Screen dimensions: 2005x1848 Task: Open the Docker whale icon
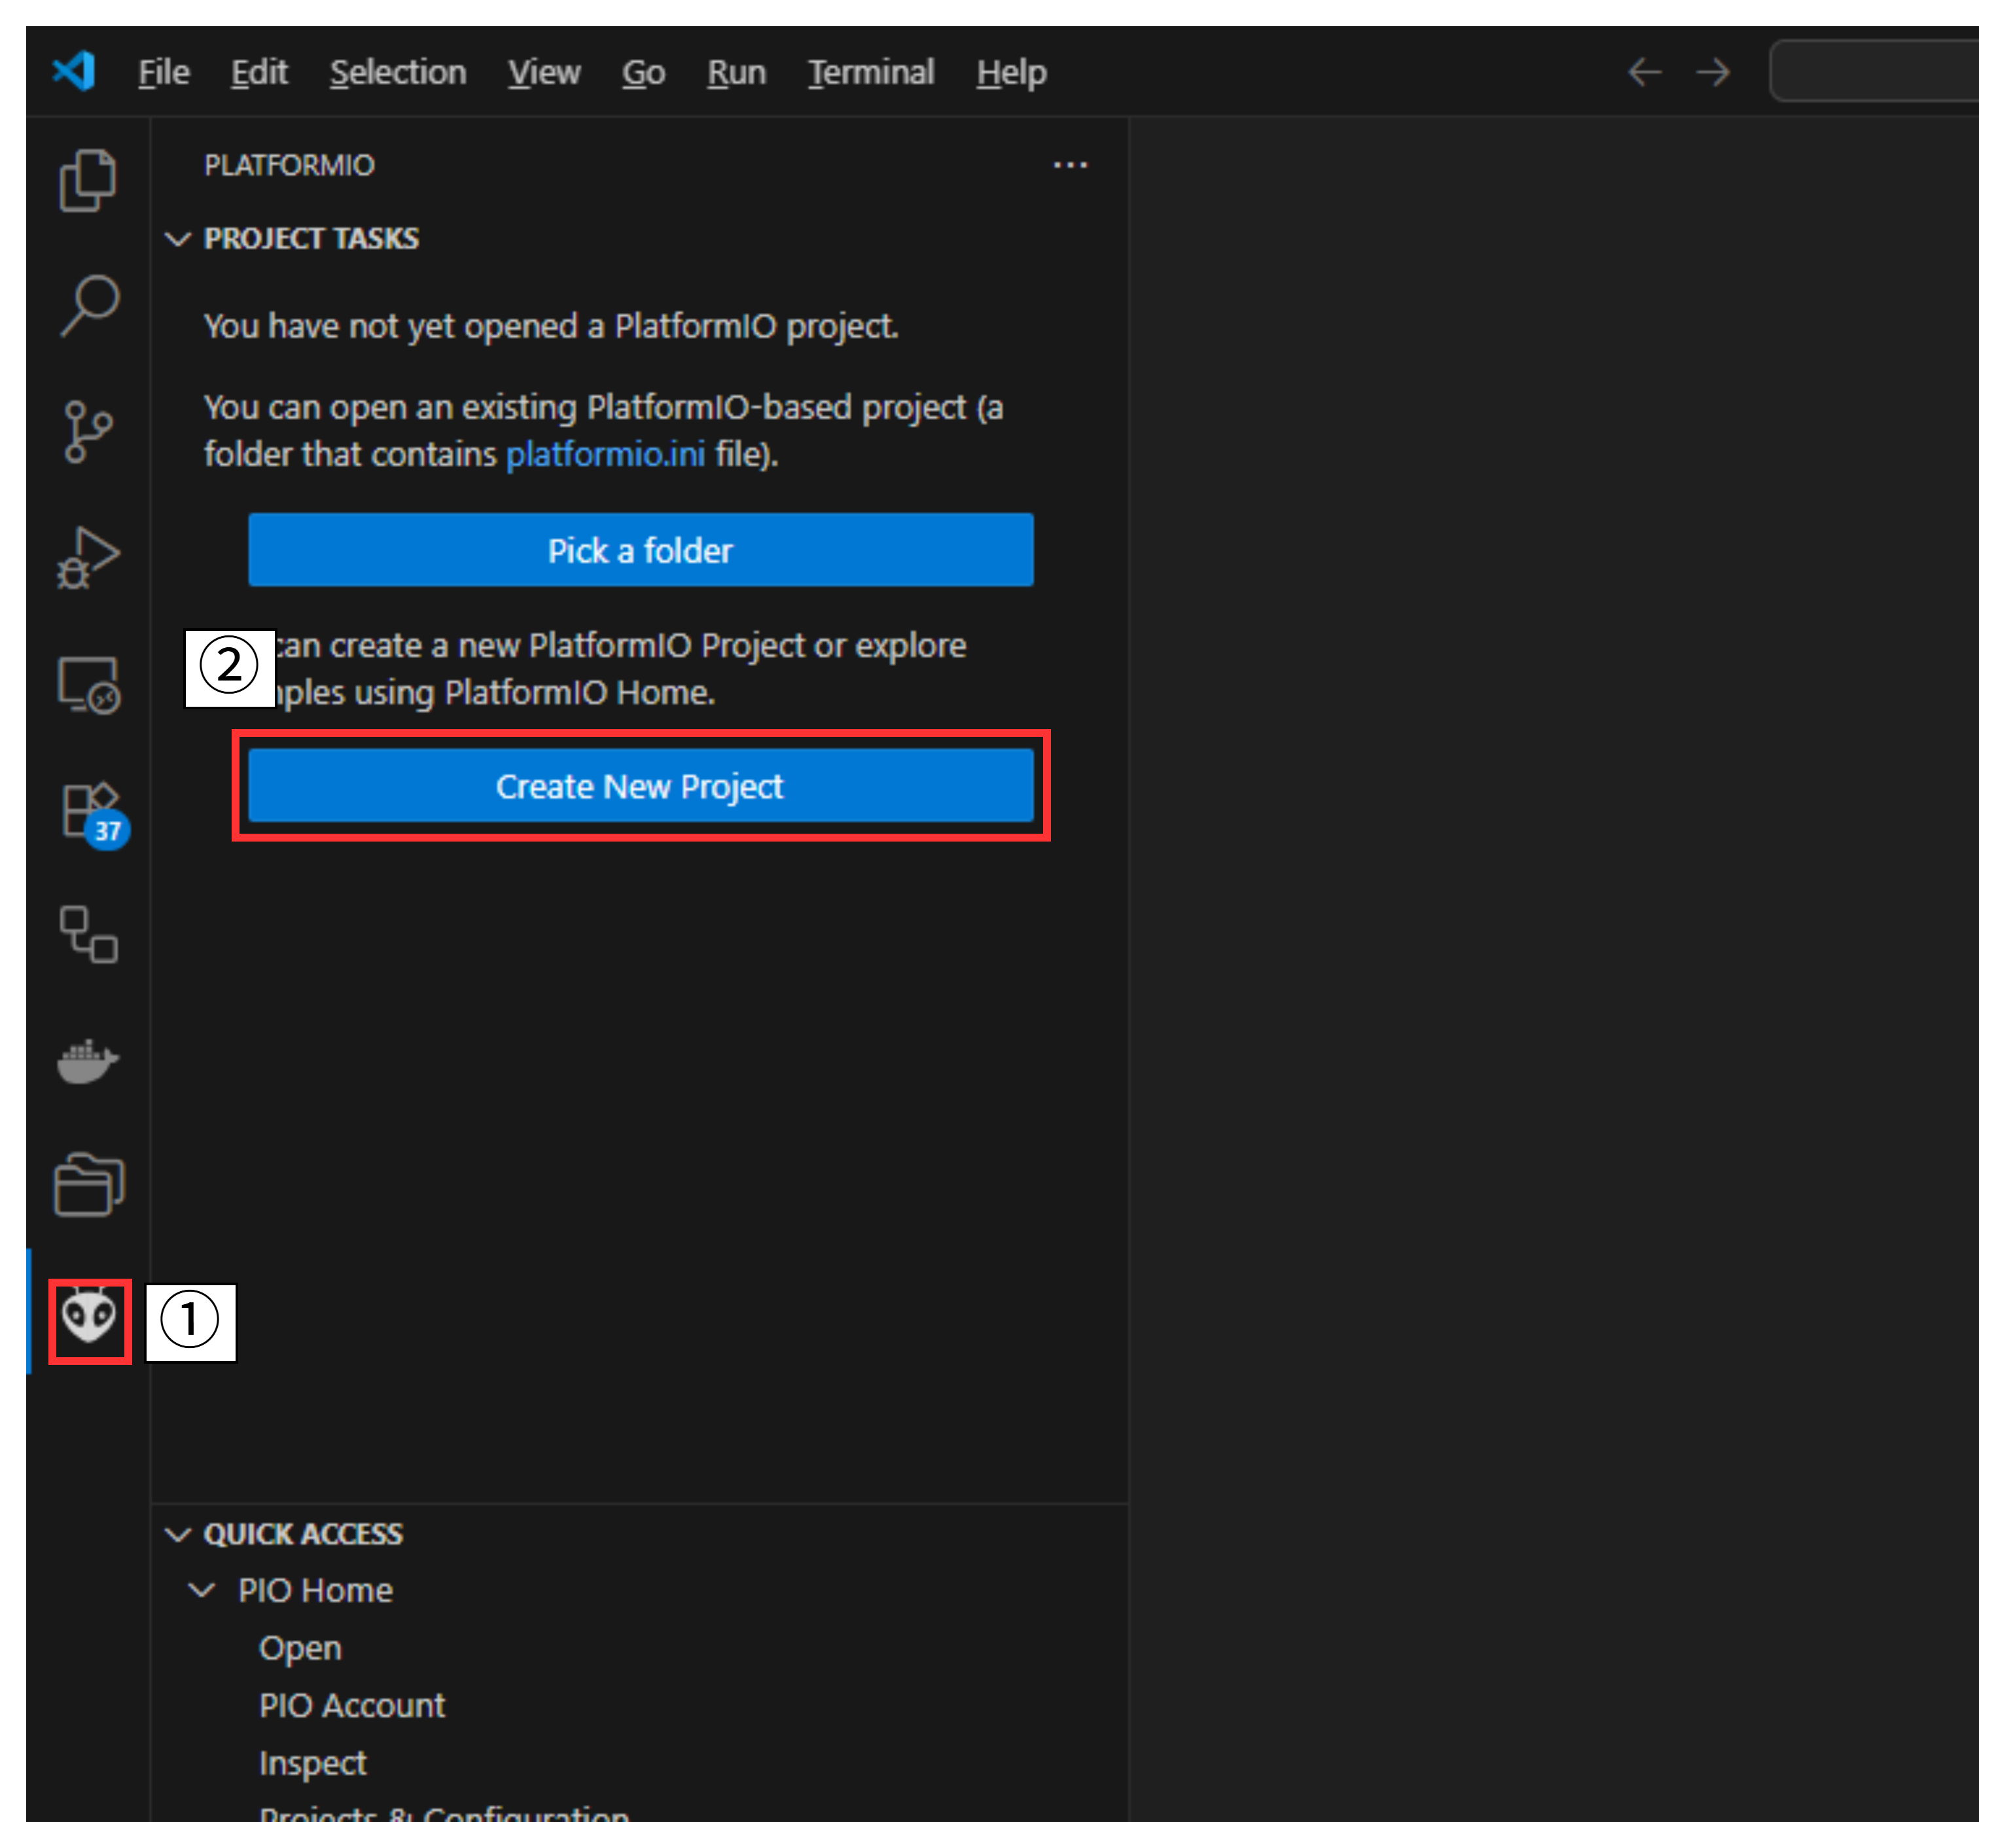(88, 1061)
